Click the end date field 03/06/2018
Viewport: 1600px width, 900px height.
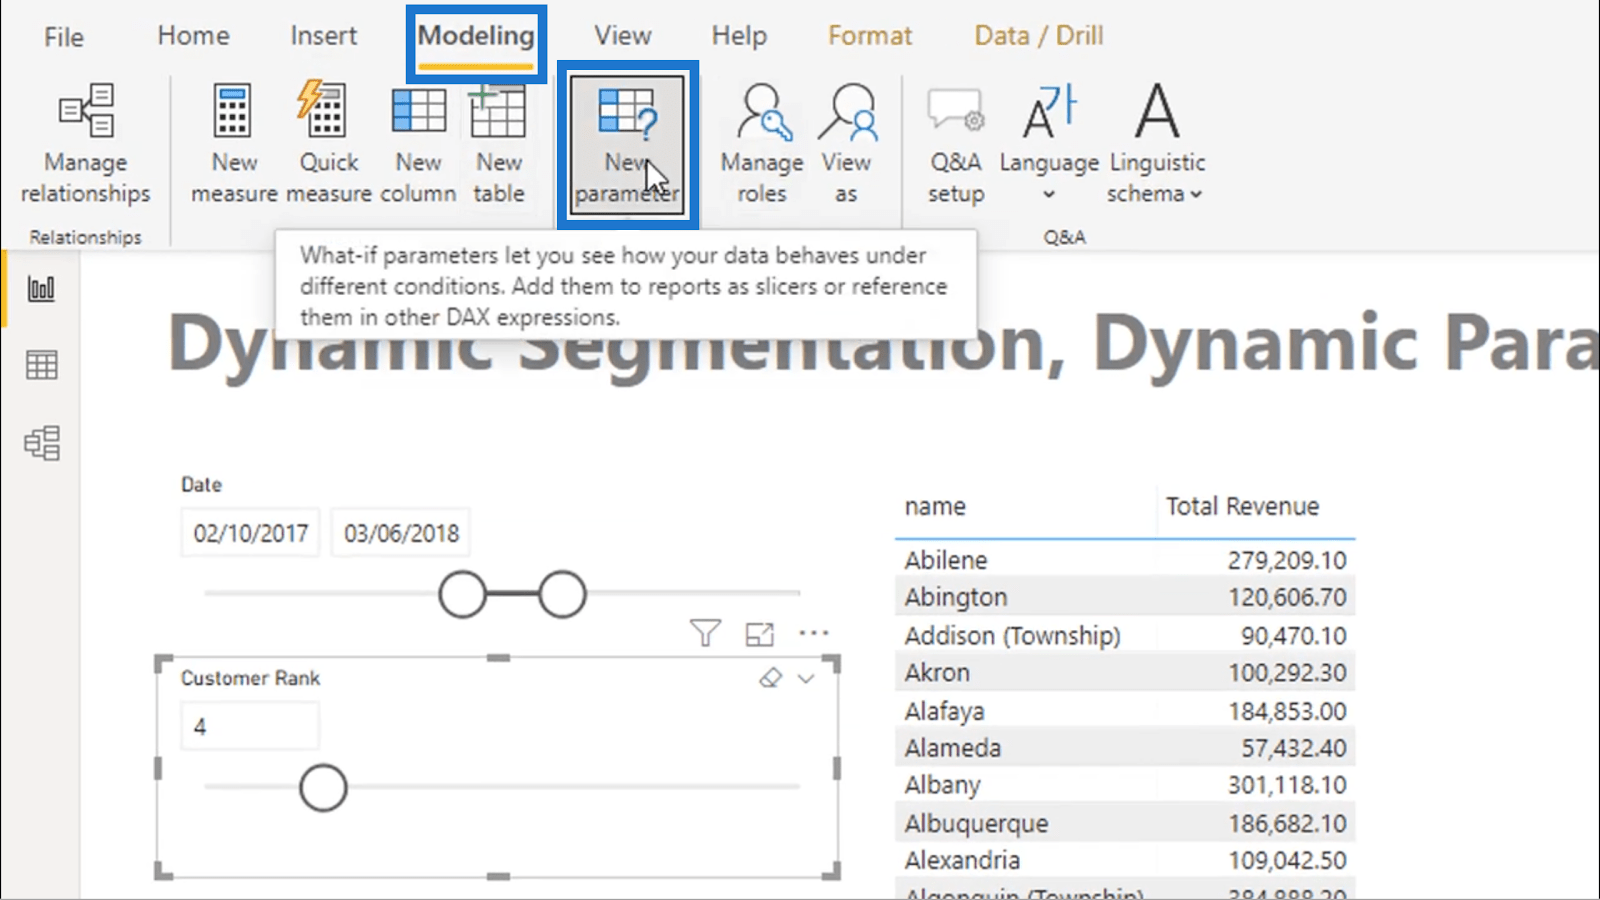pyautogui.click(x=401, y=533)
